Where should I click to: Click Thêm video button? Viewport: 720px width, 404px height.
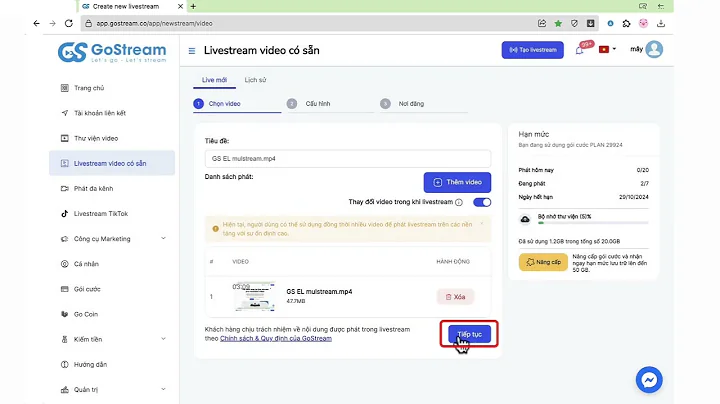click(x=457, y=182)
